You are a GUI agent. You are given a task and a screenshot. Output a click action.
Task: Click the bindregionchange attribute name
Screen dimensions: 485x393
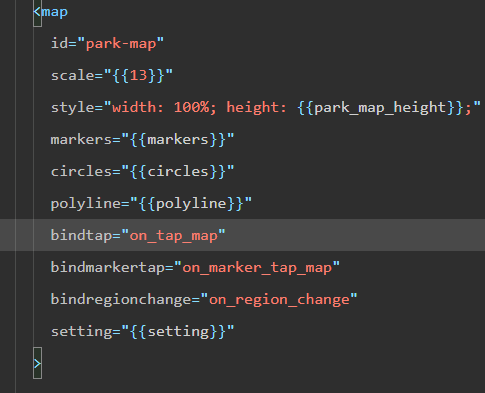coord(121,299)
